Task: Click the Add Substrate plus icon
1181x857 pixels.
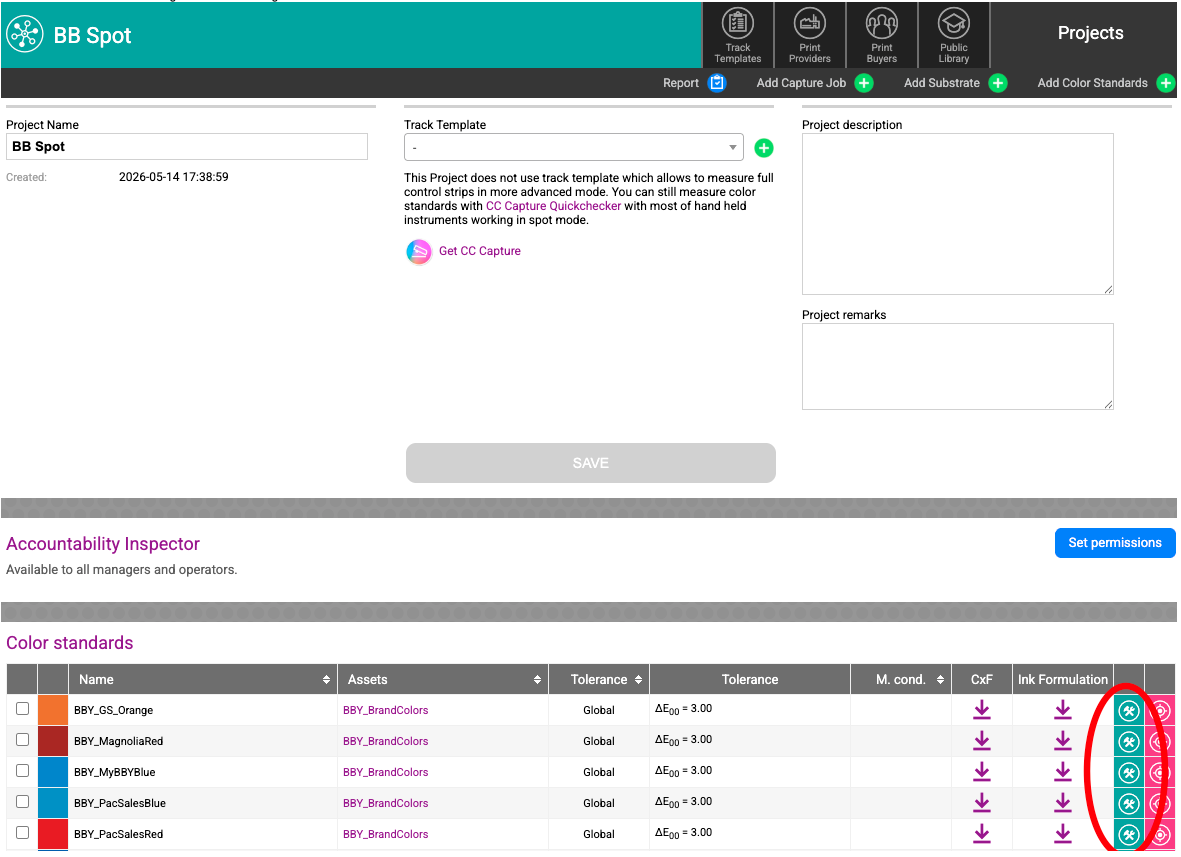Action: [x=998, y=83]
